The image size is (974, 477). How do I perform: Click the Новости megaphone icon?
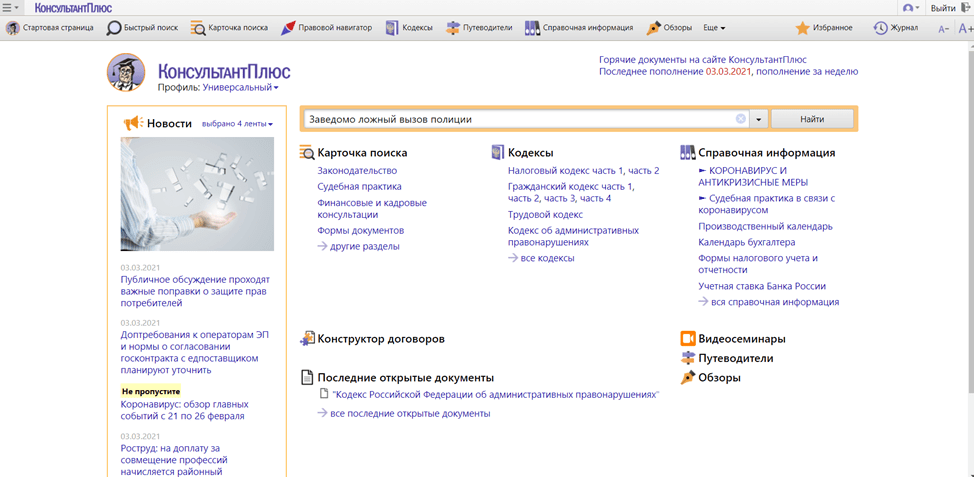point(133,123)
